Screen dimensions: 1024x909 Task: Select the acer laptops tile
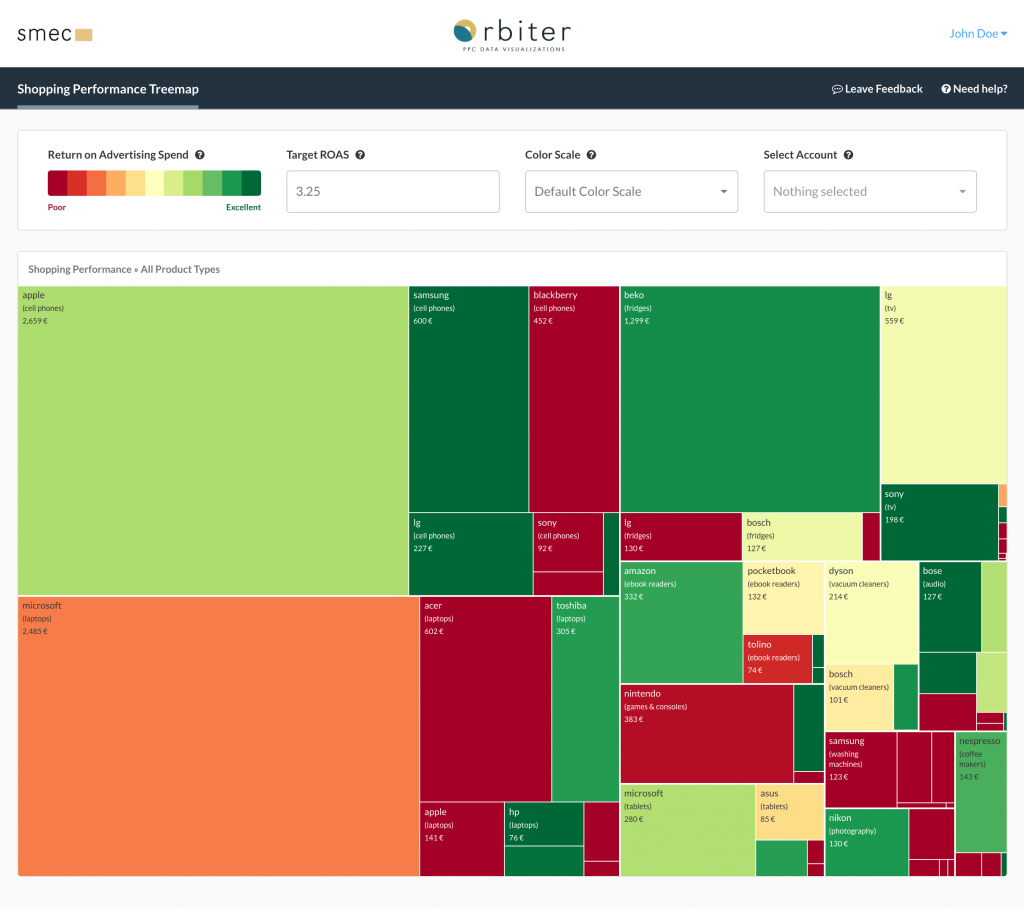pyautogui.click(x=485, y=699)
